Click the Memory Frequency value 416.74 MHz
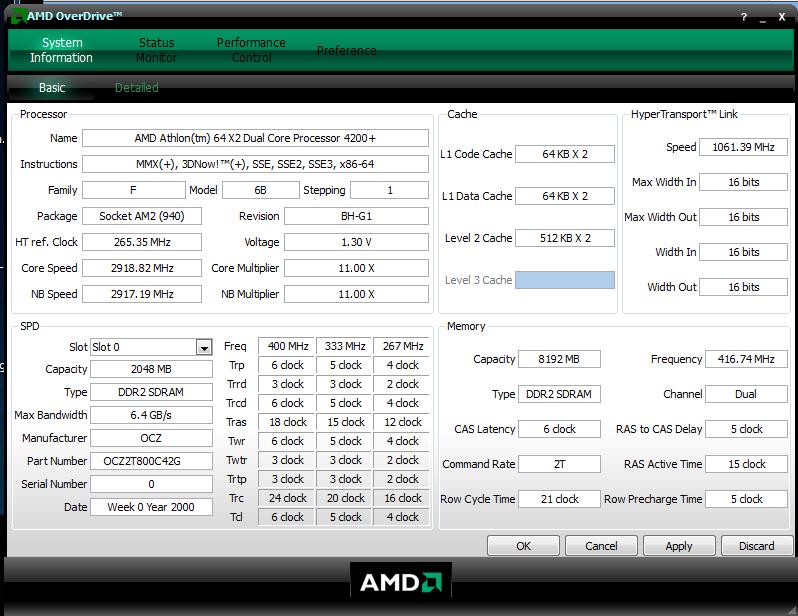Image resolution: width=798 pixels, height=616 pixels. click(x=746, y=359)
